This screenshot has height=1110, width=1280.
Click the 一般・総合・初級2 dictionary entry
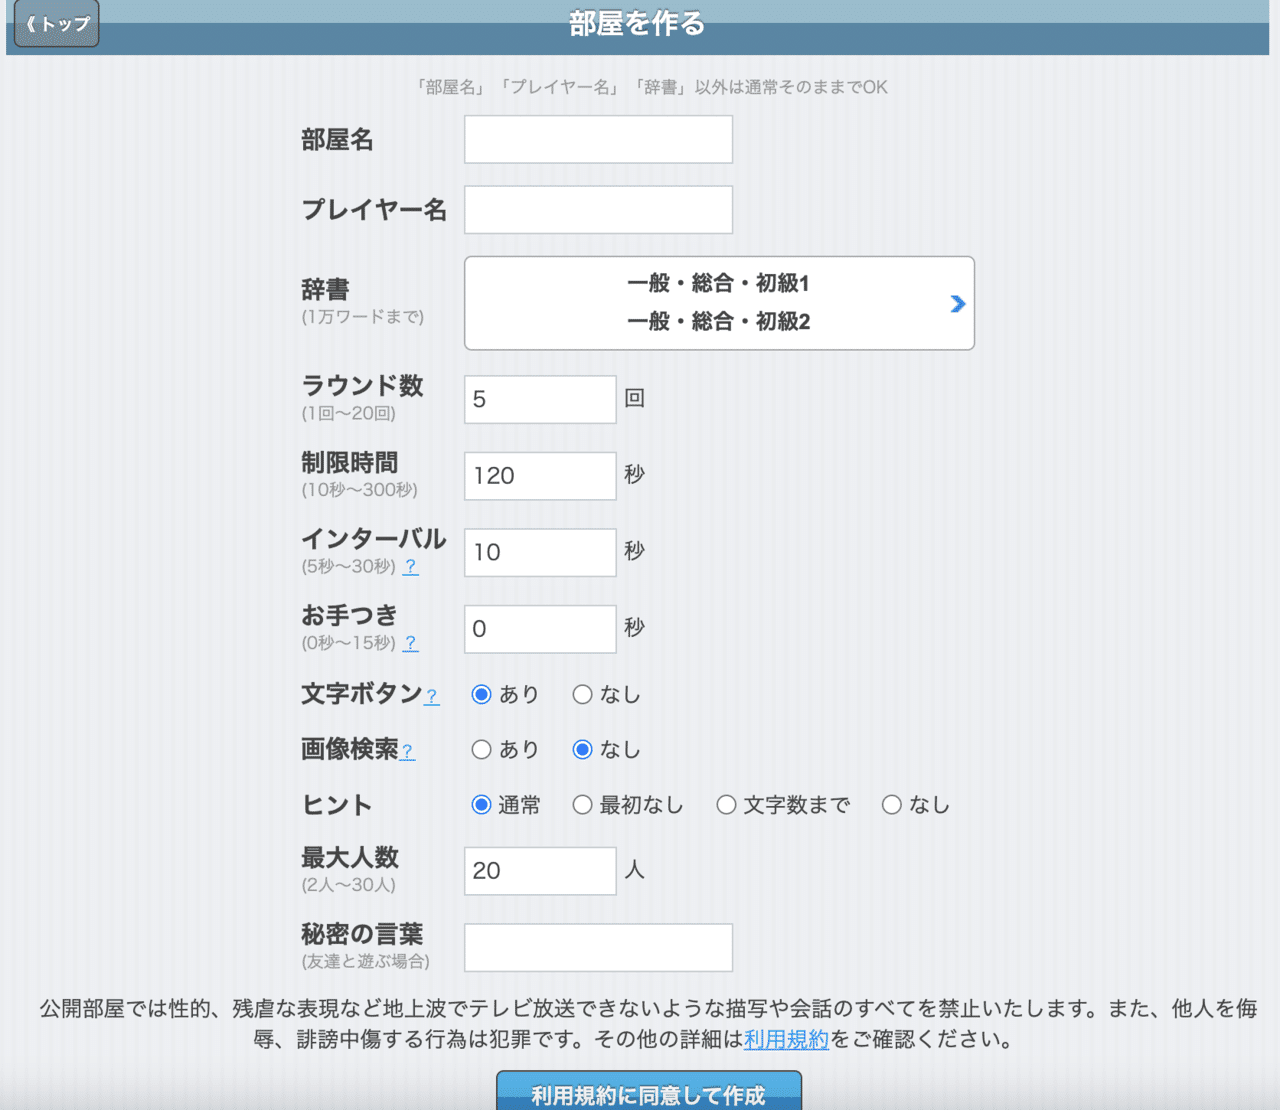tap(718, 321)
